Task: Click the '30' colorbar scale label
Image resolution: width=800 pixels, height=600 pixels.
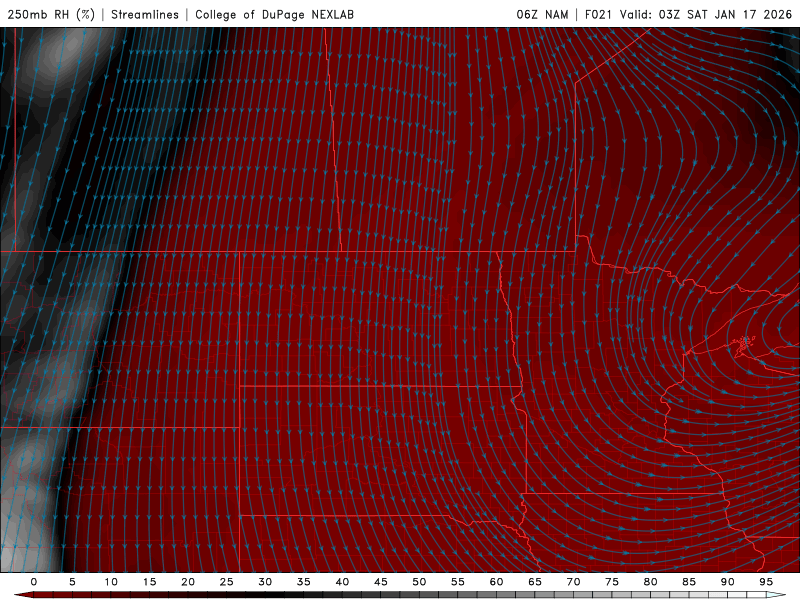Action: tap(265, 582)
